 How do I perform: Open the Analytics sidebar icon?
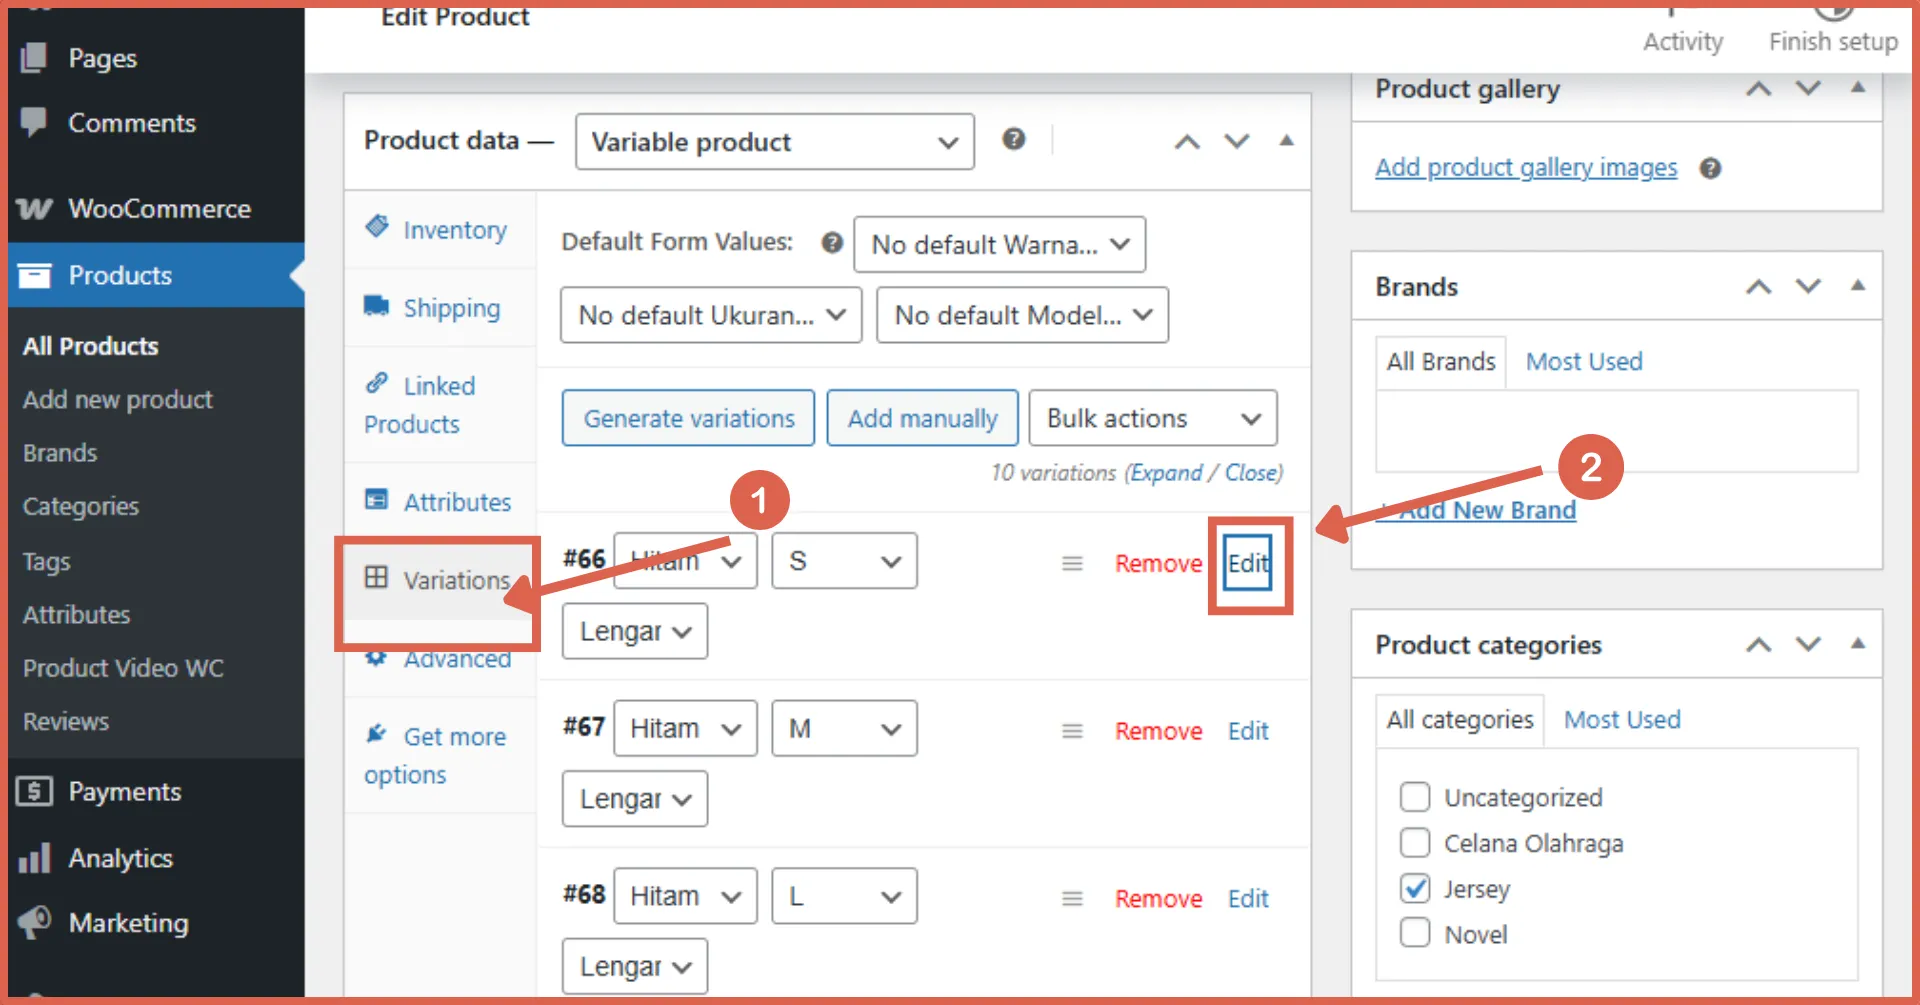34,857
